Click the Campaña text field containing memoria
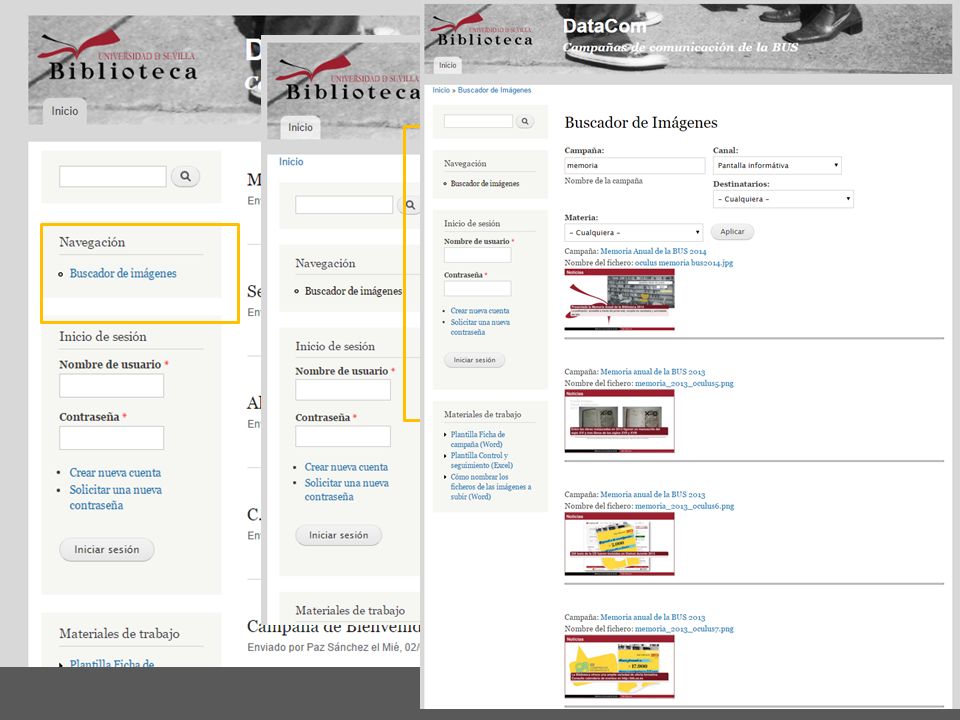 (635, 165)
